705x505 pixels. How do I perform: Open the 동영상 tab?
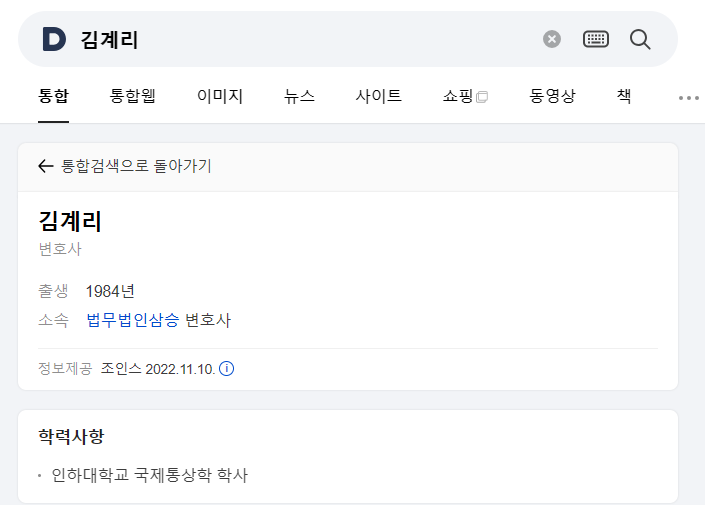tap(552, 96)
